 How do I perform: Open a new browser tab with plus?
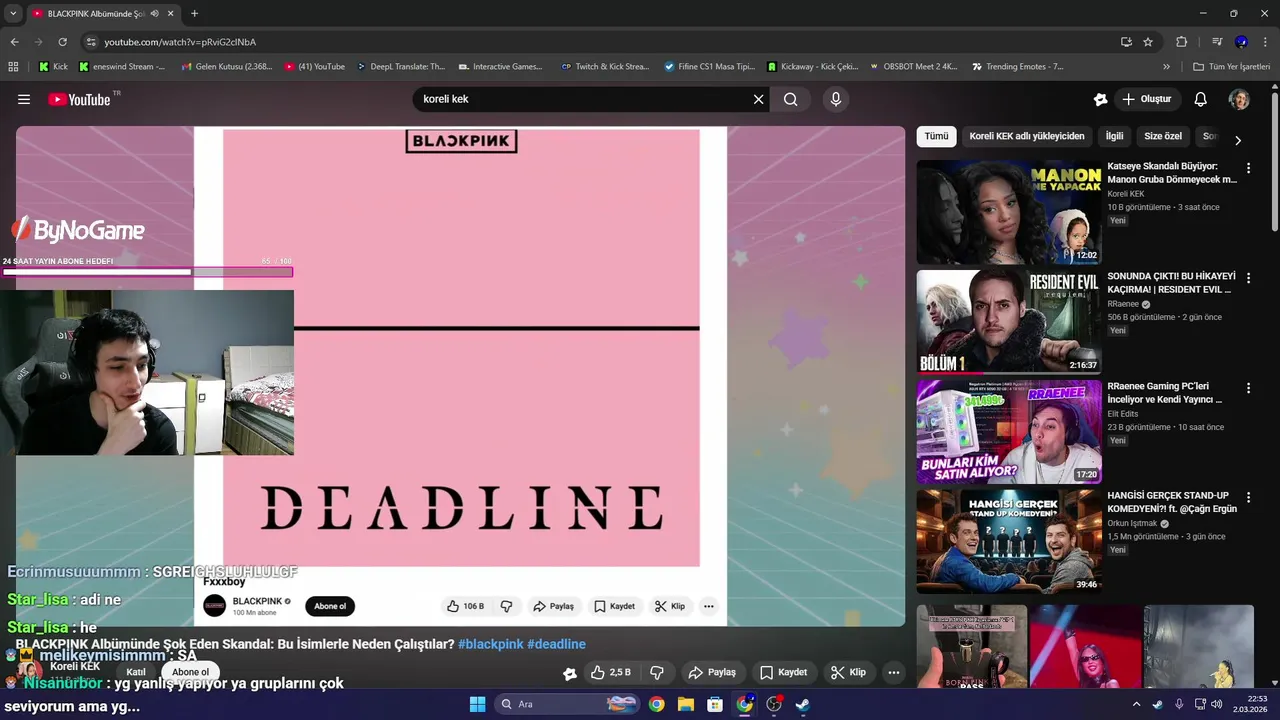(x=194, y=13)
